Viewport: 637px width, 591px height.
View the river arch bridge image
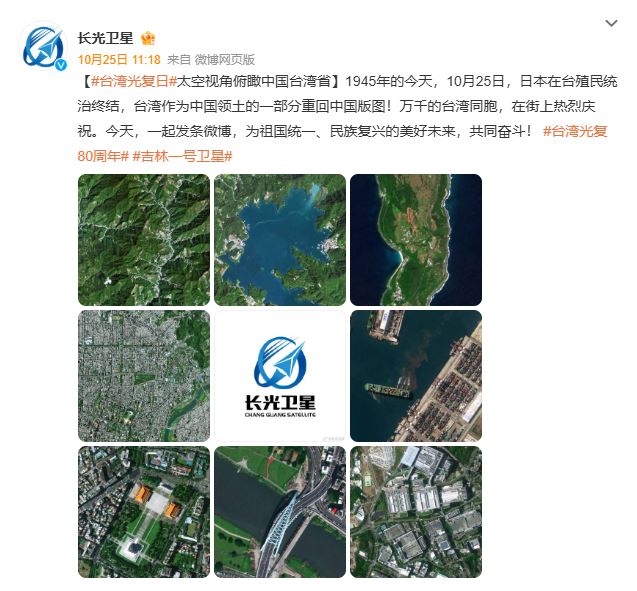click(280, 512)
